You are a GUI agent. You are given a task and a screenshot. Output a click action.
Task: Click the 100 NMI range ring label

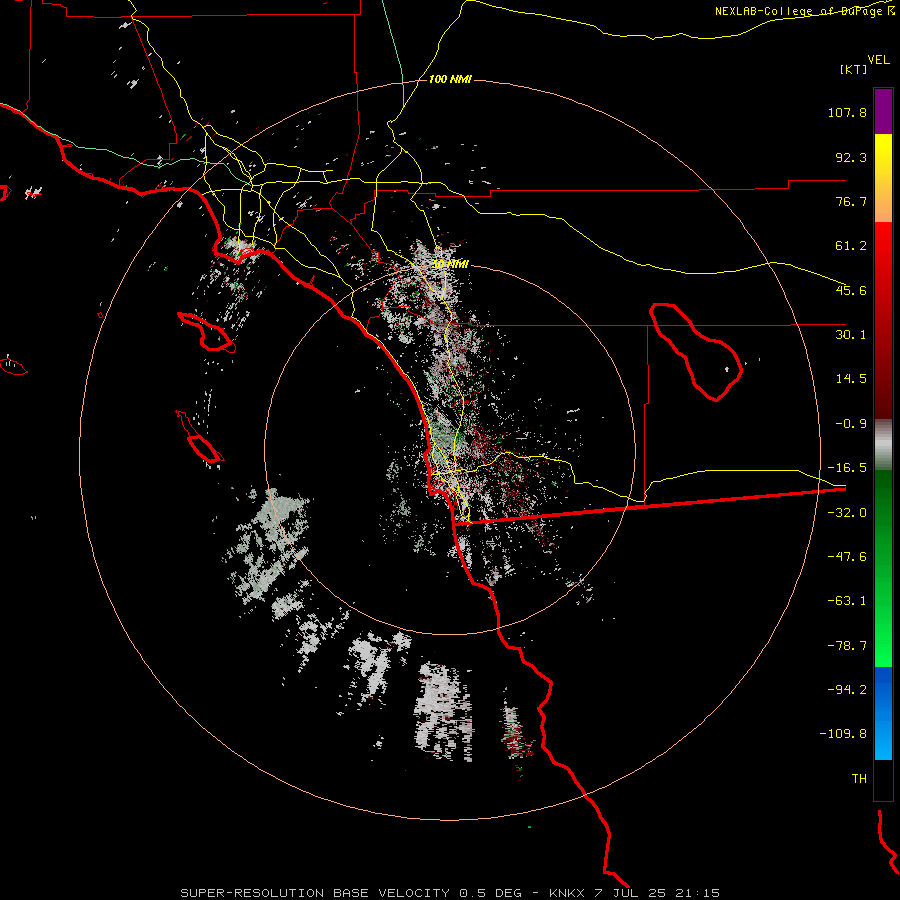pos(450,79)
